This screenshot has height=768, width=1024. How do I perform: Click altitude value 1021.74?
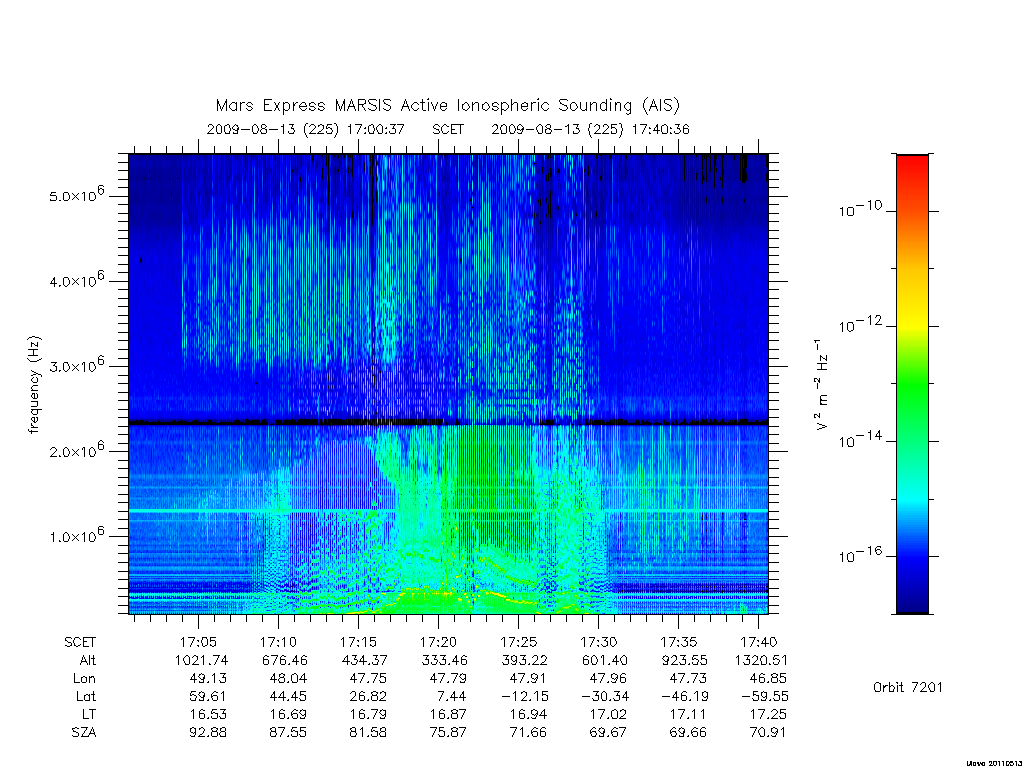pos(201,660)
